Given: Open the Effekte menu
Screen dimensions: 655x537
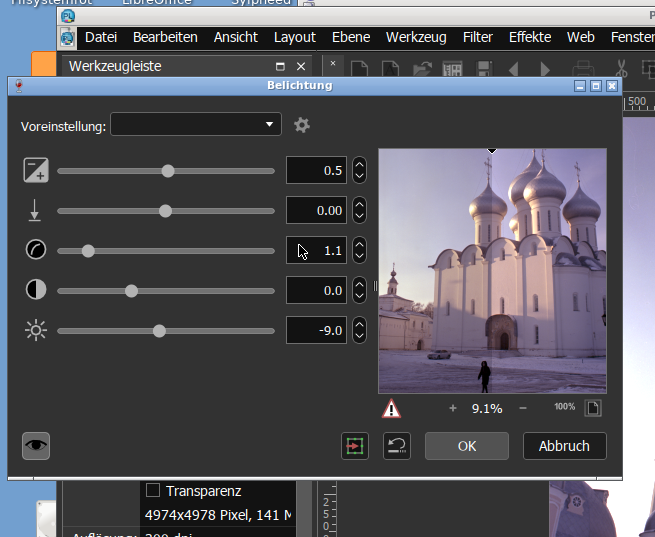Looking at the screenshot, I should pos(530,37).
